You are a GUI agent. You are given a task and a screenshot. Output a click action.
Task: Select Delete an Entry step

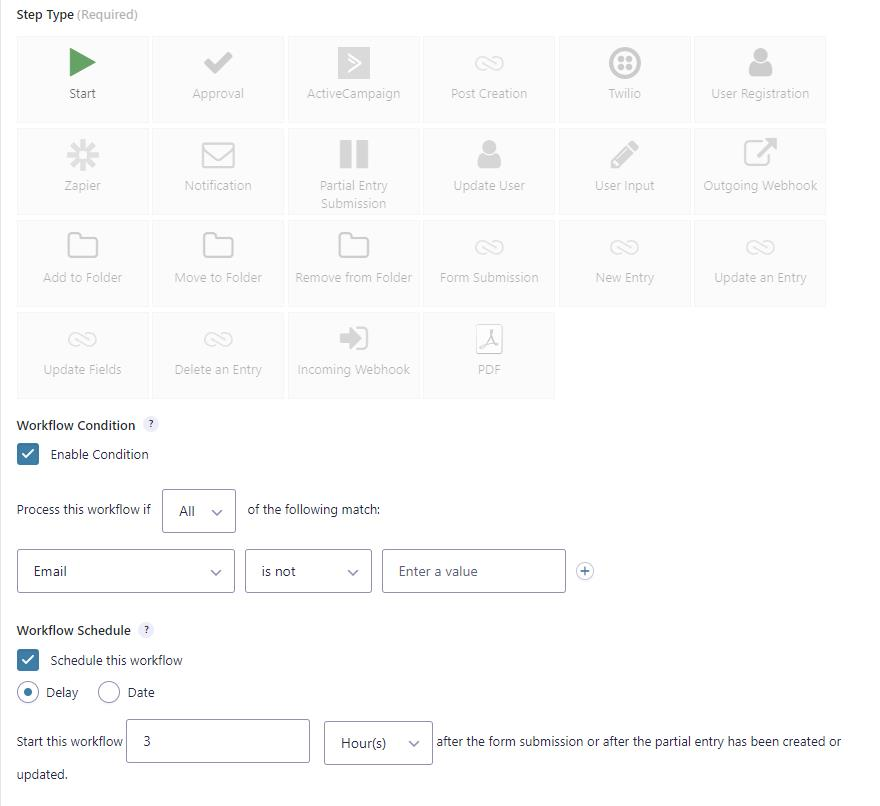pyautogui.click(x=218, y=355)
